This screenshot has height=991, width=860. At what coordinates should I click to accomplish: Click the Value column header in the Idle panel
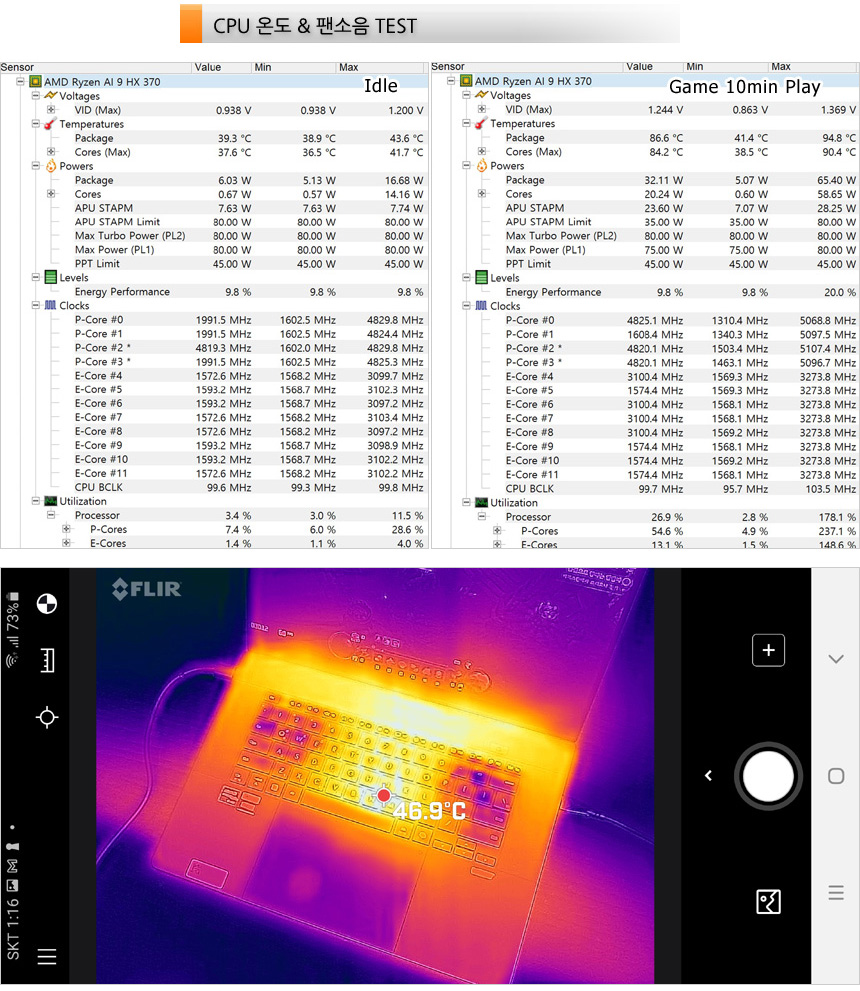208,67
